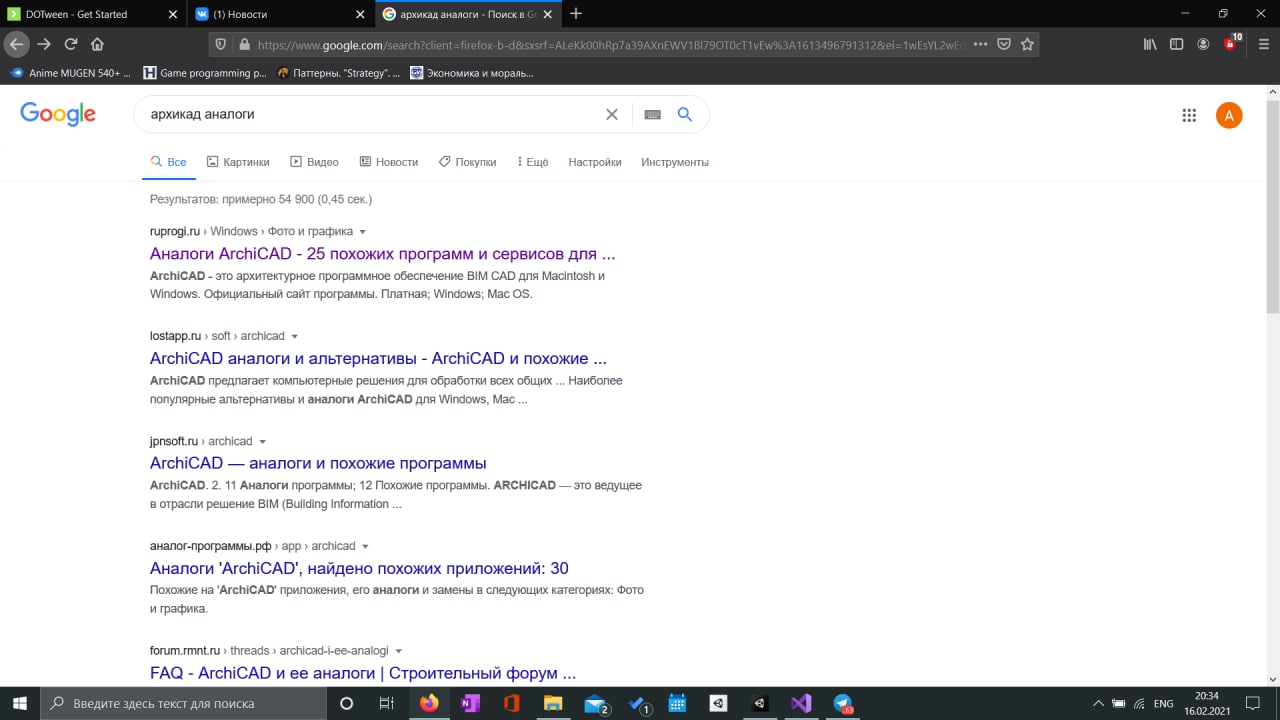Open the taskbar clock showing 20:34

click(1207, 703)
